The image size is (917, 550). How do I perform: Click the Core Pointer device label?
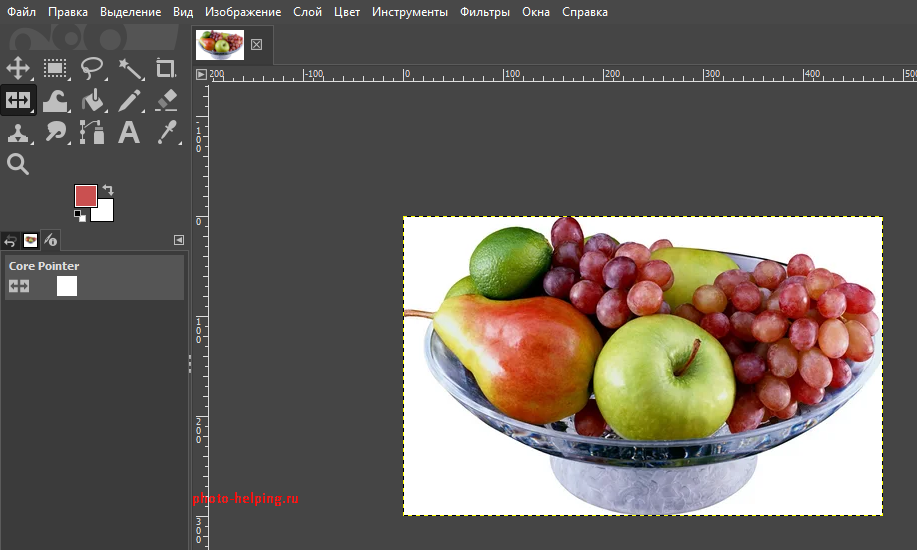pos(44,266)
